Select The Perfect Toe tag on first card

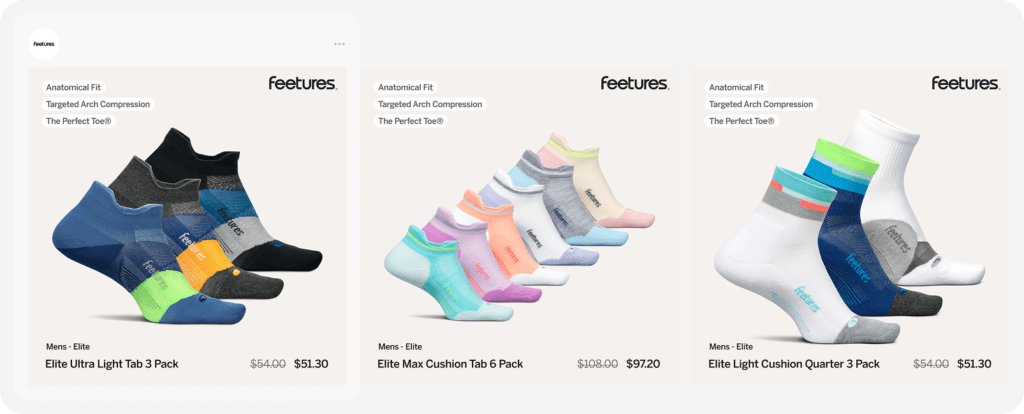pos(79,121)
